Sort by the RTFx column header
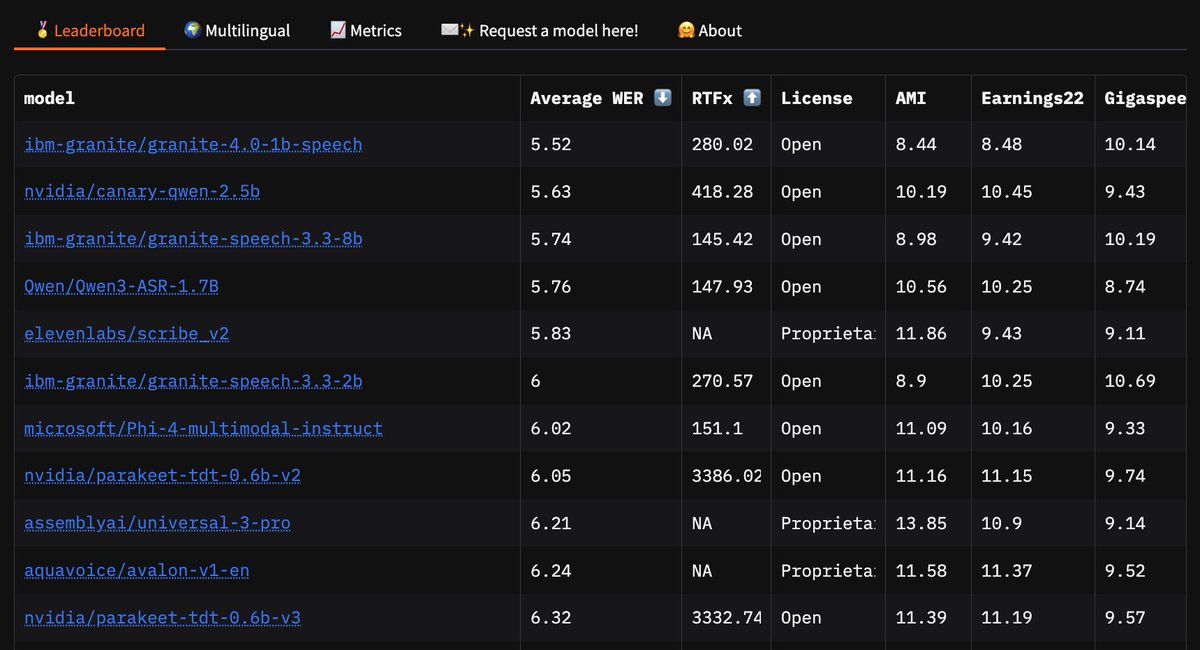1200x650 pixels. pos(726,98)
